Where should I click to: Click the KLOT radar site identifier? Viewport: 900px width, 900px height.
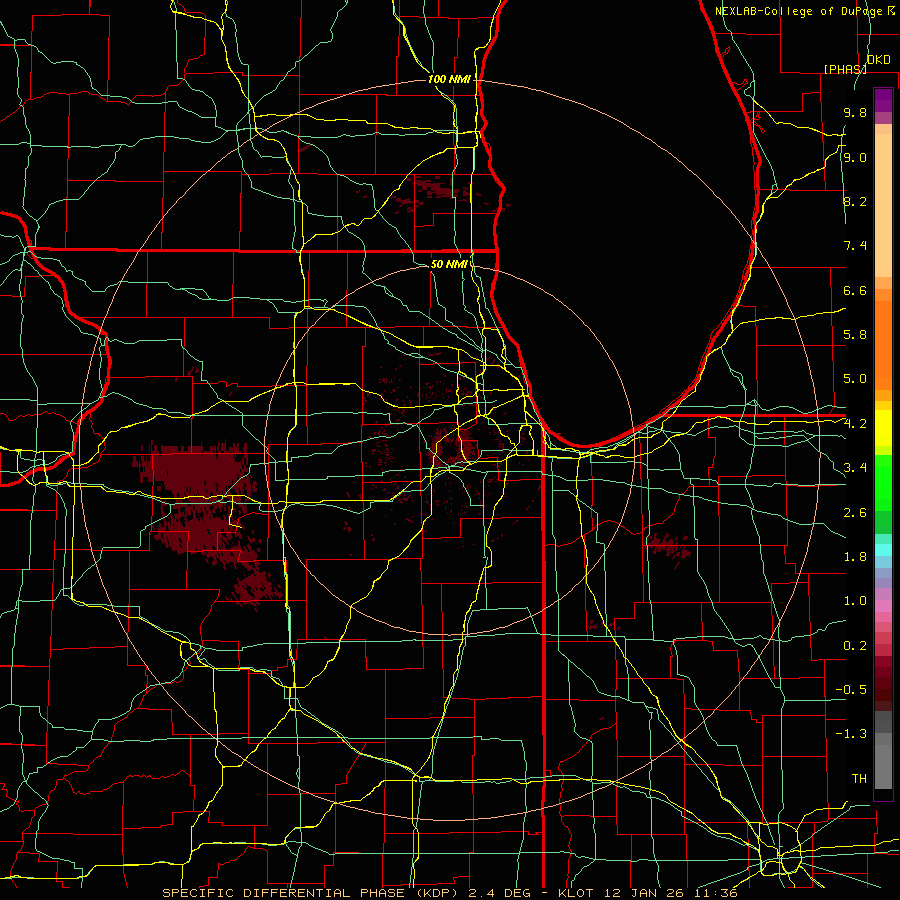point(575,893)
